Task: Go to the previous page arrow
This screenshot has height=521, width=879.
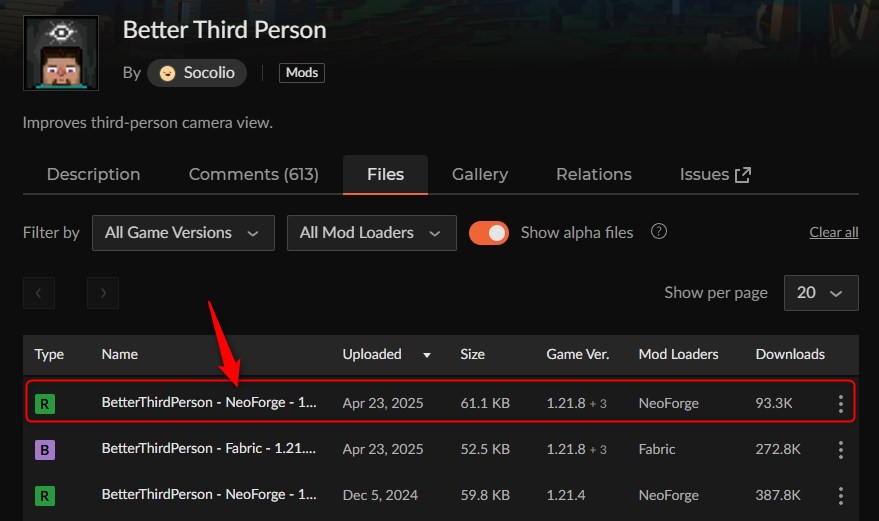Action: [x=39, y=293]
